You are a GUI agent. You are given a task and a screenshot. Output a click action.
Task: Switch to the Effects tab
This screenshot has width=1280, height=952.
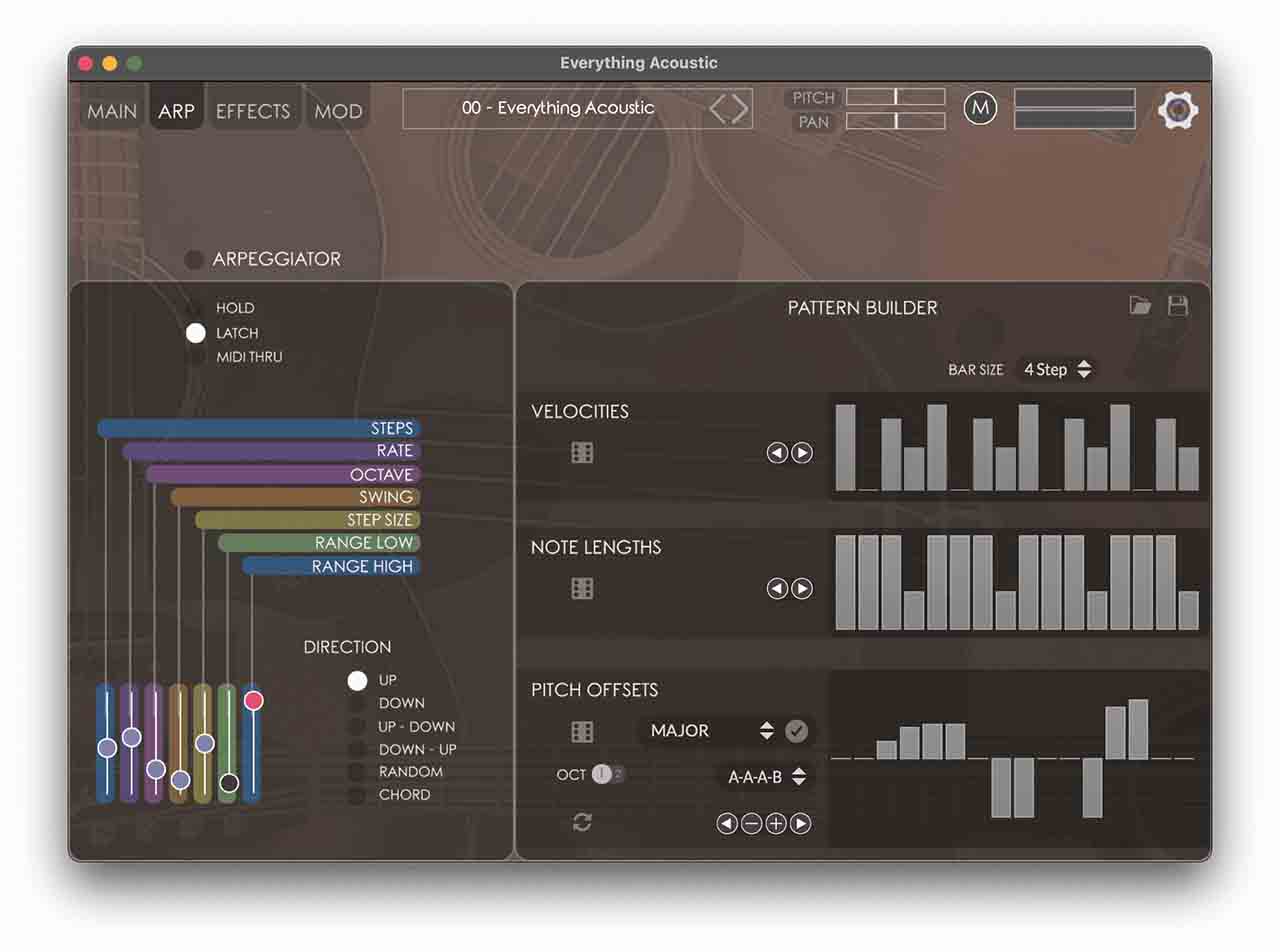(253, 111)
